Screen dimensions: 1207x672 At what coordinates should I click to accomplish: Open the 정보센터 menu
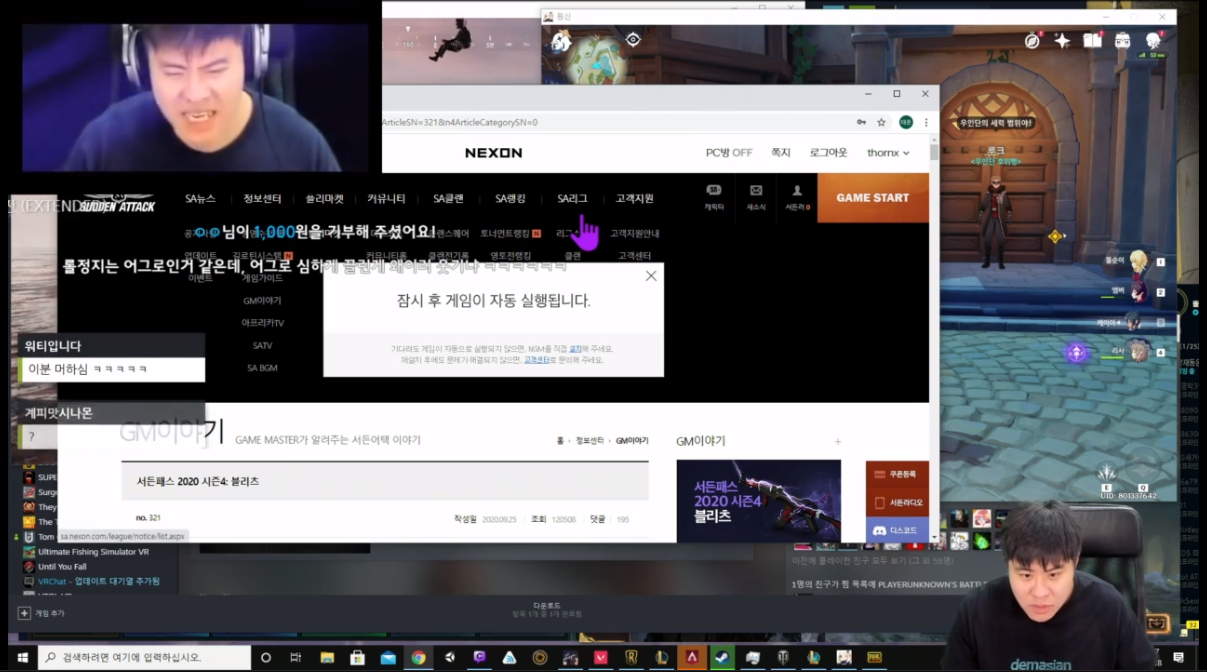coord(262,199)
